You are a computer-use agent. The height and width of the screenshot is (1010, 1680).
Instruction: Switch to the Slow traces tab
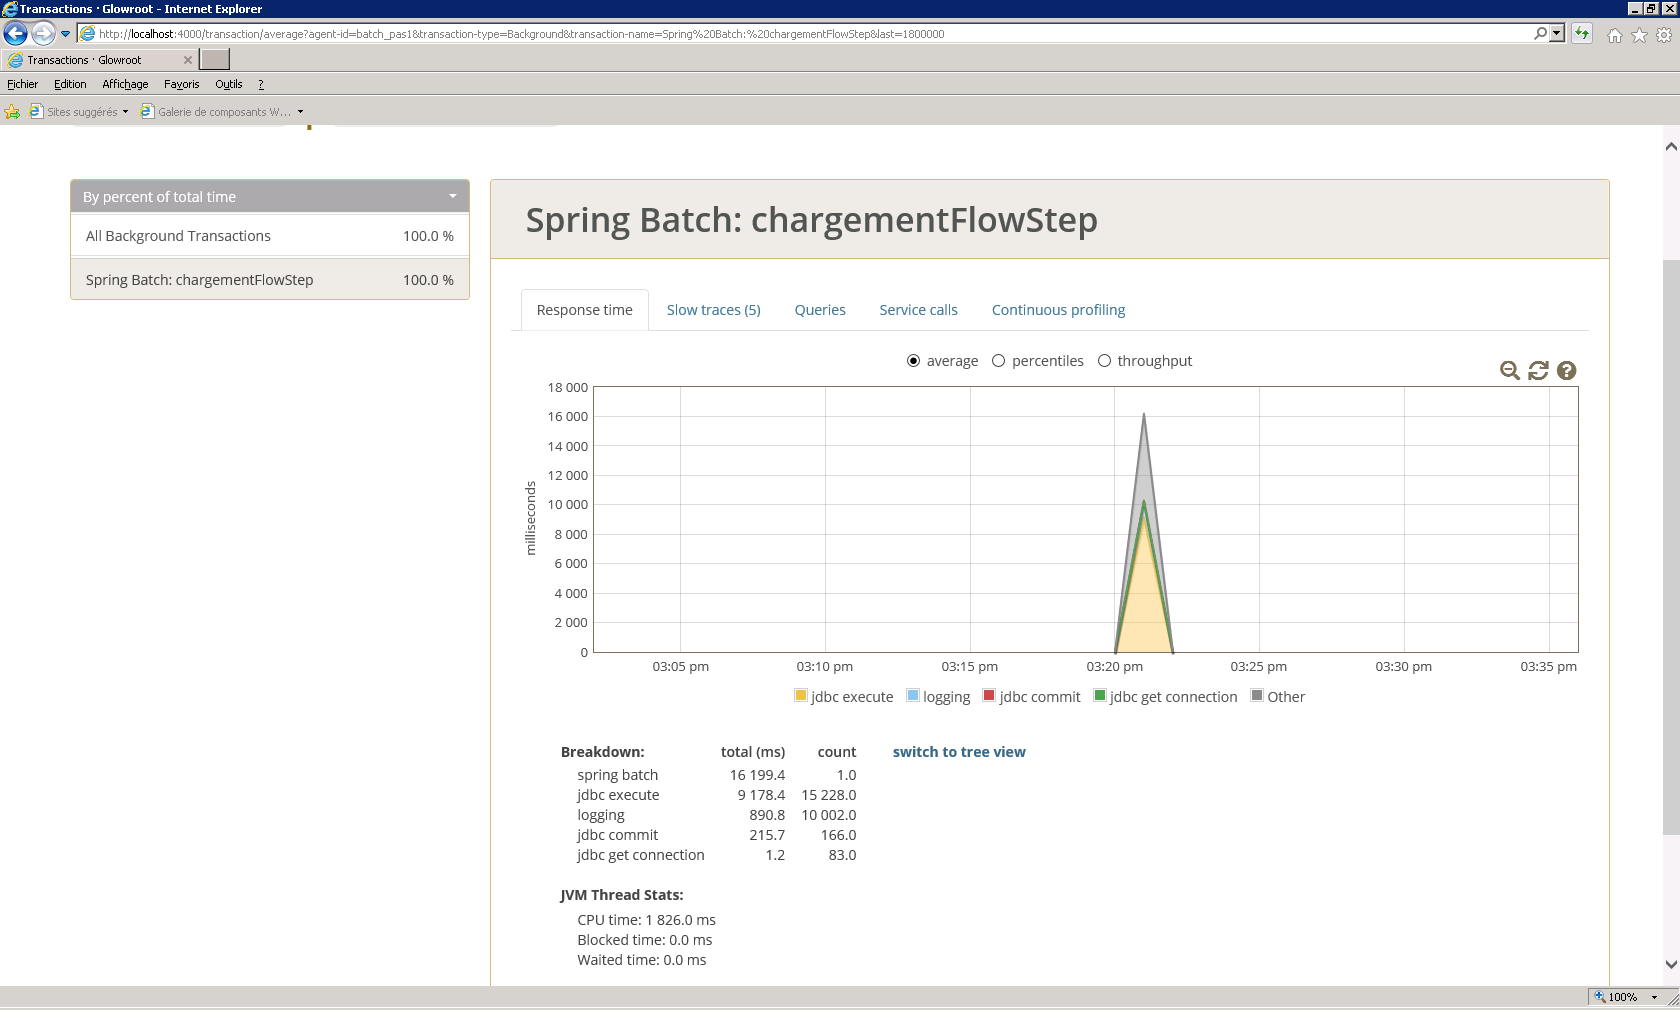(x=713, y=310)
